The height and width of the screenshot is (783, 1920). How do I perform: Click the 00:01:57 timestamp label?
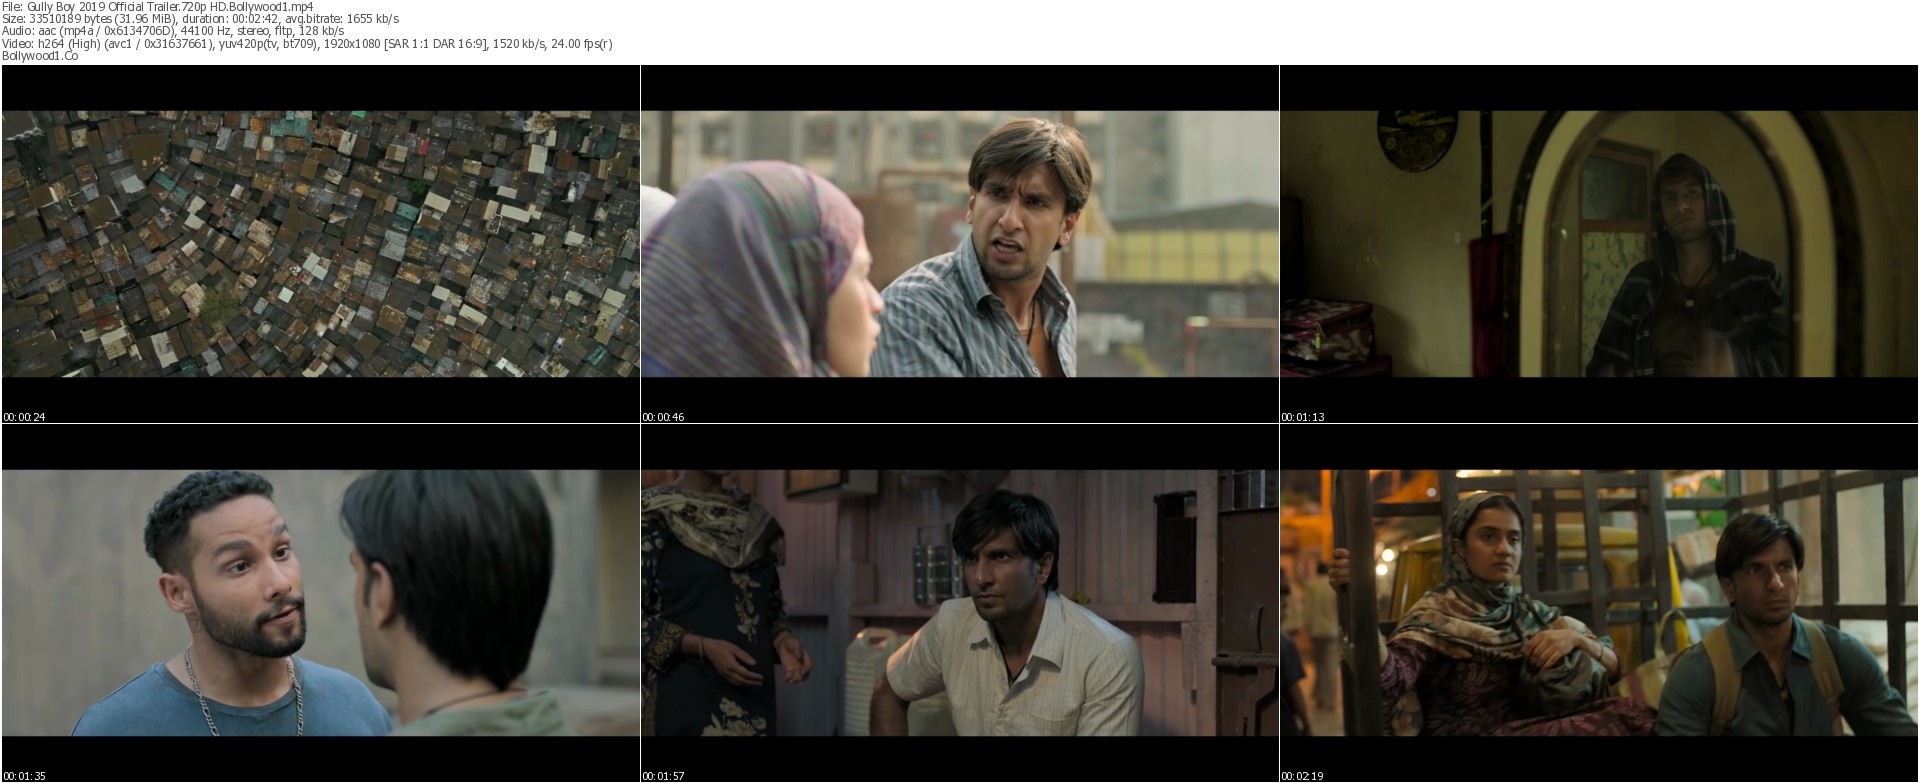click(663, 776)
